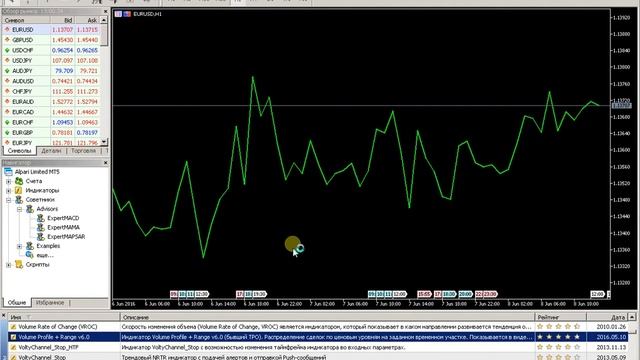Click the Bid column header

click(62, 20)
